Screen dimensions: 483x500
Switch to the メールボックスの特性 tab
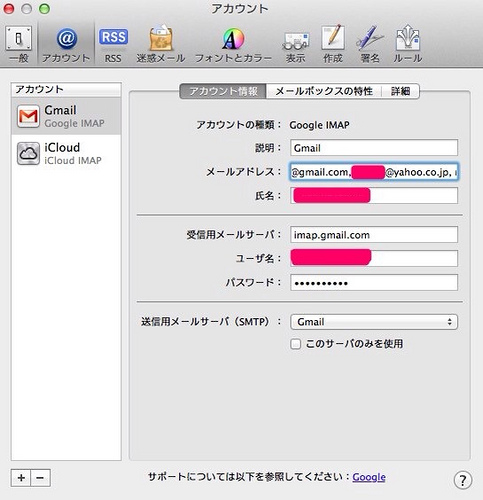tap(324, 91)
